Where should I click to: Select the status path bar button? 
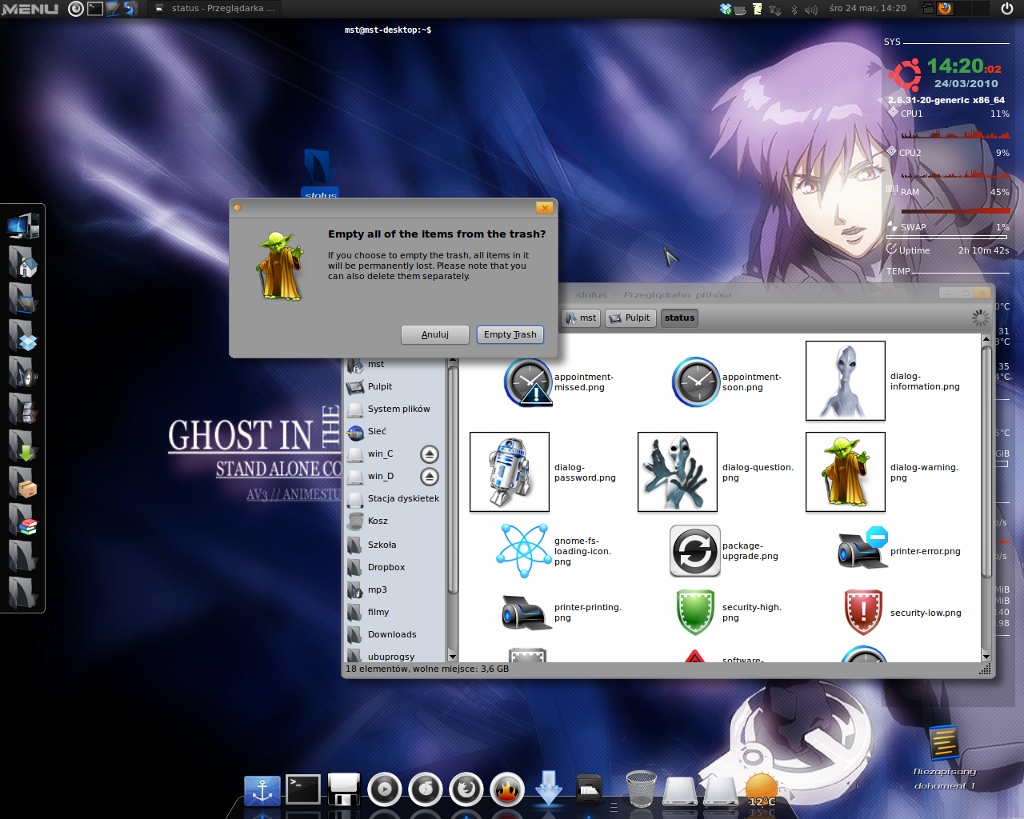(x=679, y=318)
